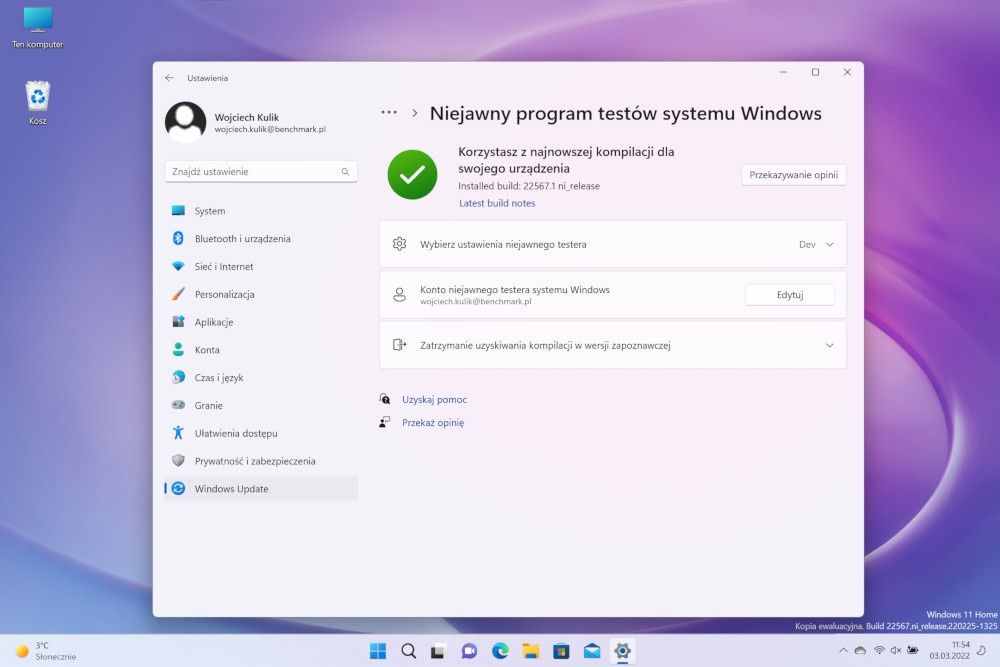The image size is (1000, 667).
Task: Select Sieć i Internet category
Action: click(x=261, y=267)
